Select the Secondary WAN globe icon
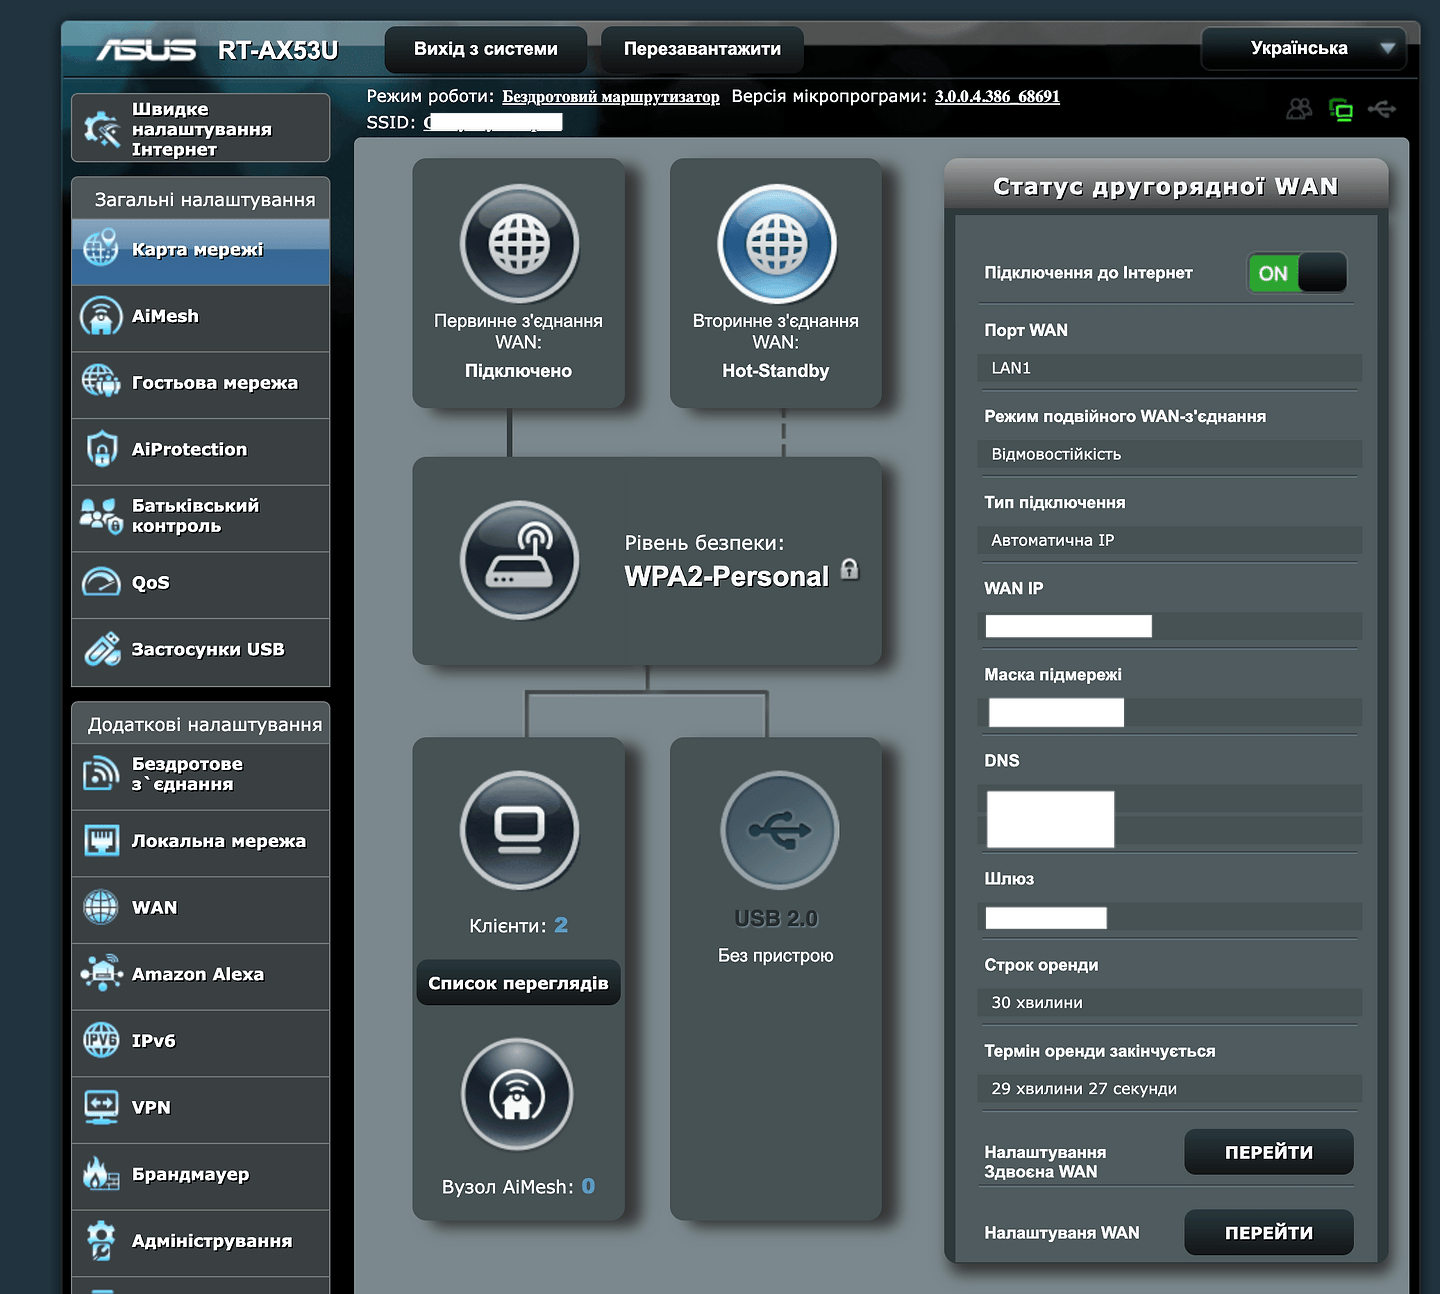Screen dimensions: 1440x1294 777,244
